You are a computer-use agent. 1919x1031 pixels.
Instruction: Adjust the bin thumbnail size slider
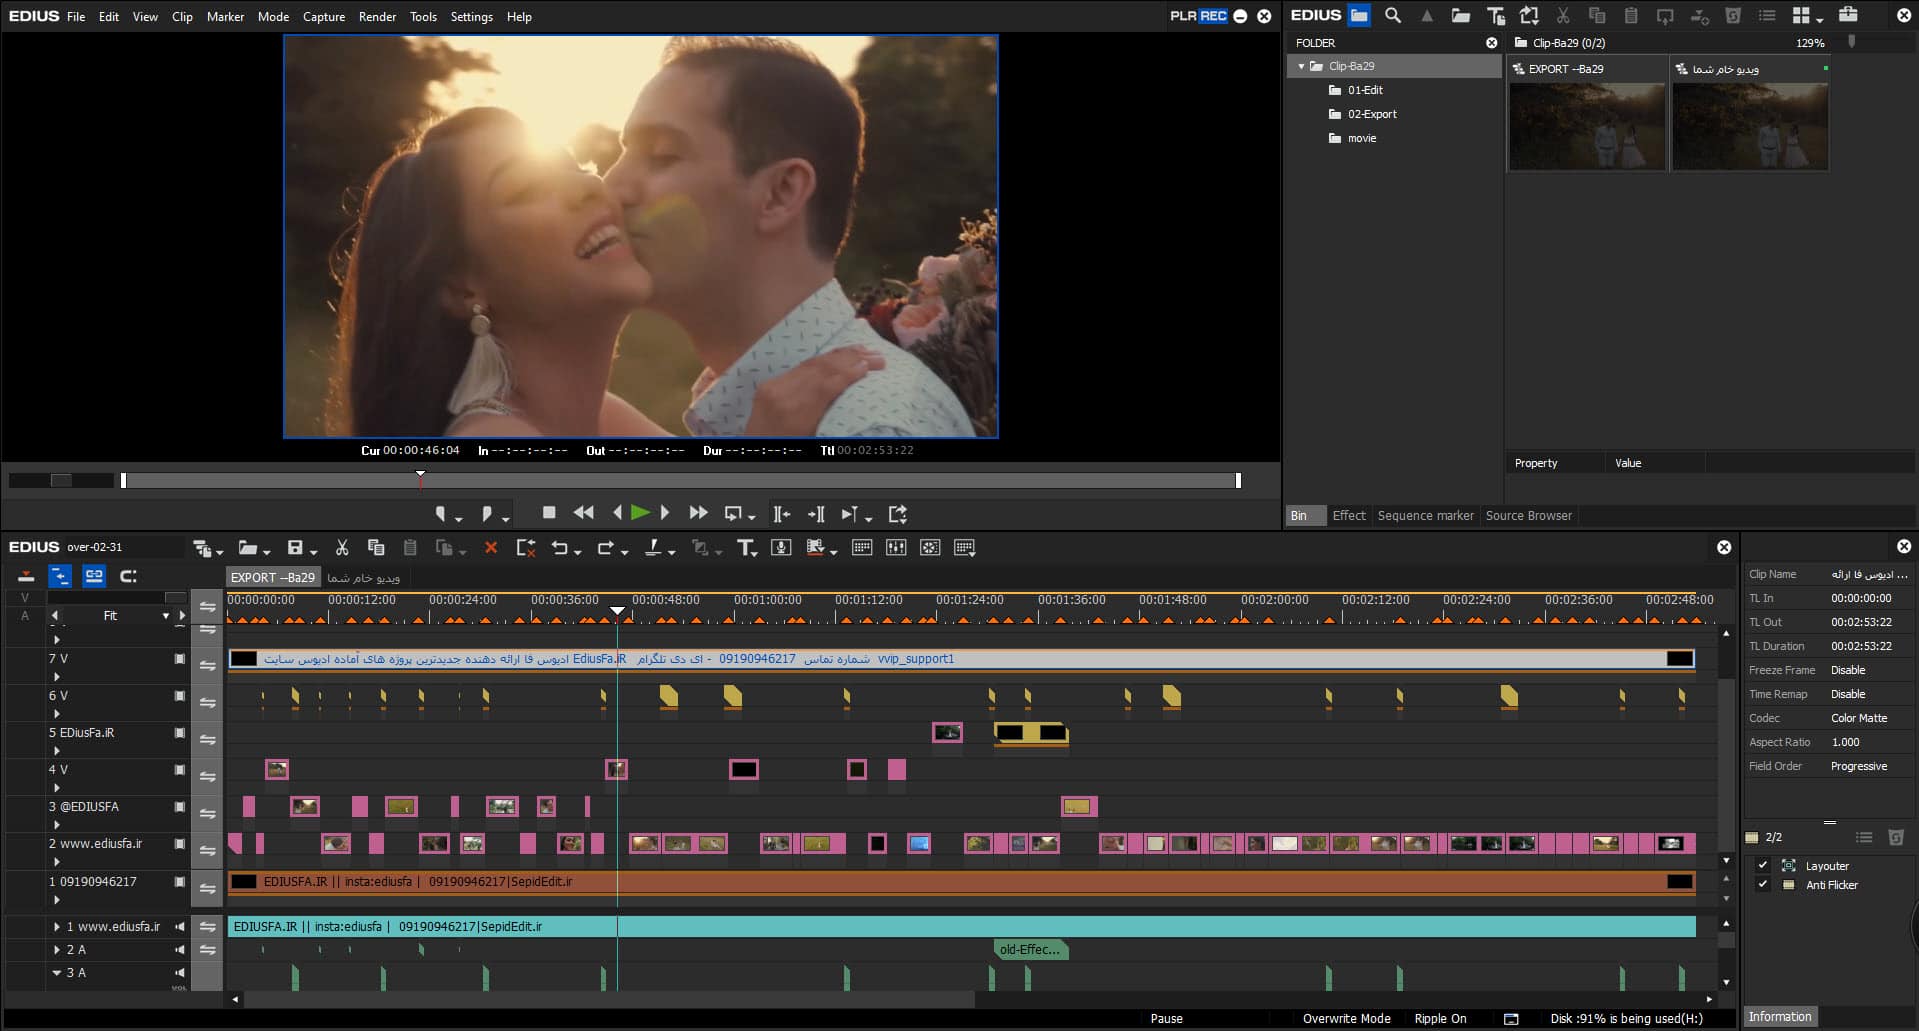click(x=1851, y=42)
